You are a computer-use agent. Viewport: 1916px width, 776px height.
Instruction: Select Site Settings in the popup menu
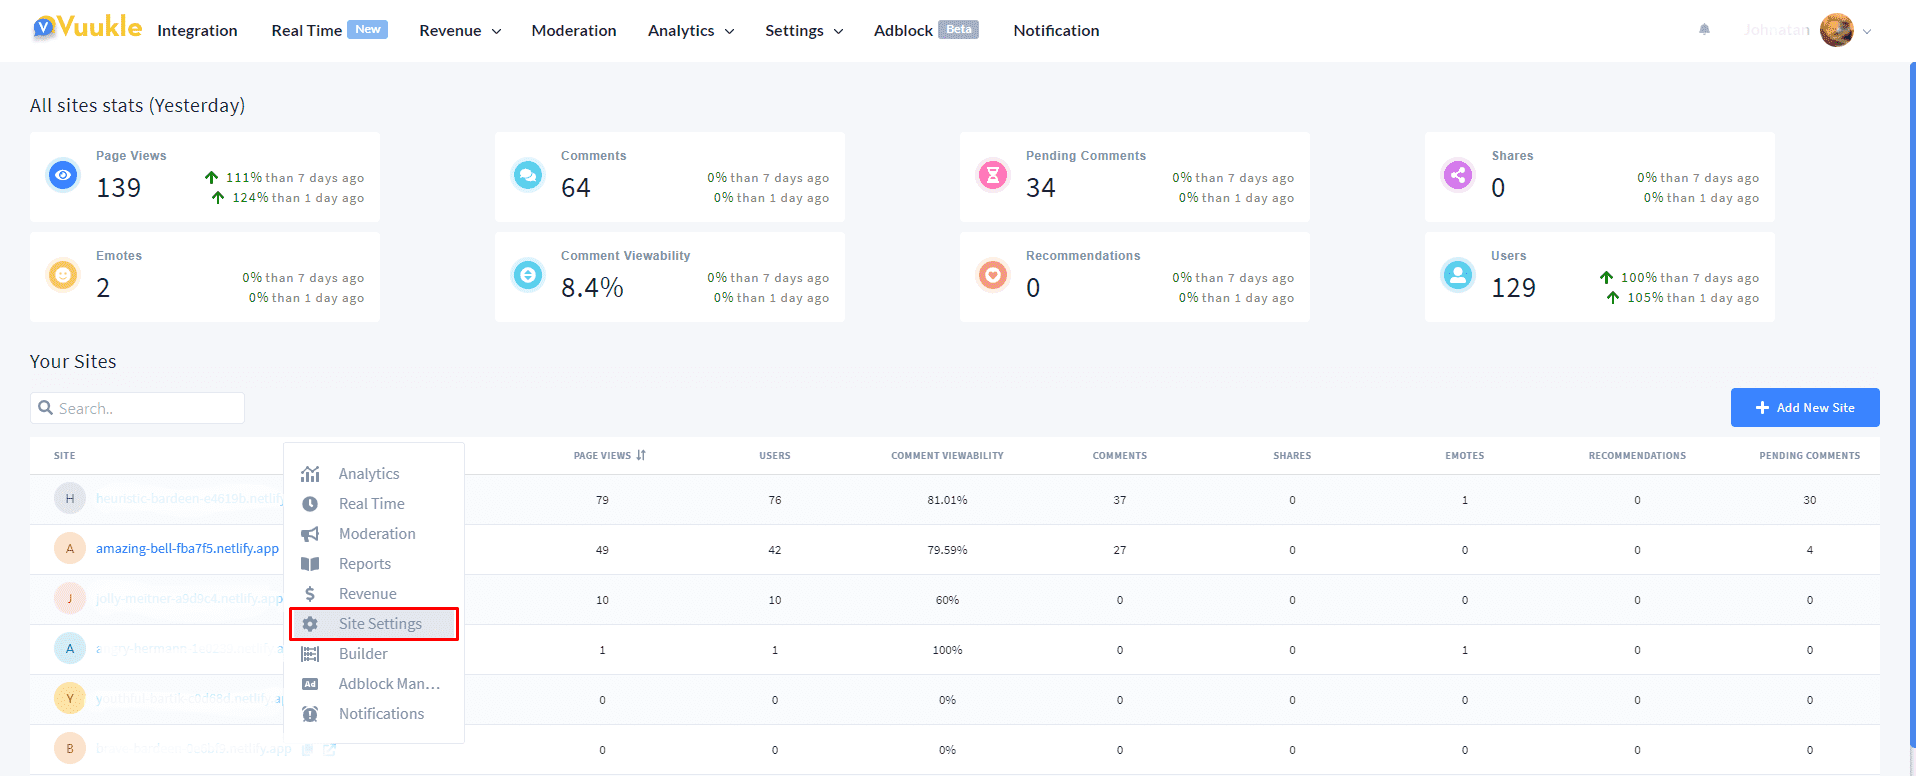click(x=374, y=624)
